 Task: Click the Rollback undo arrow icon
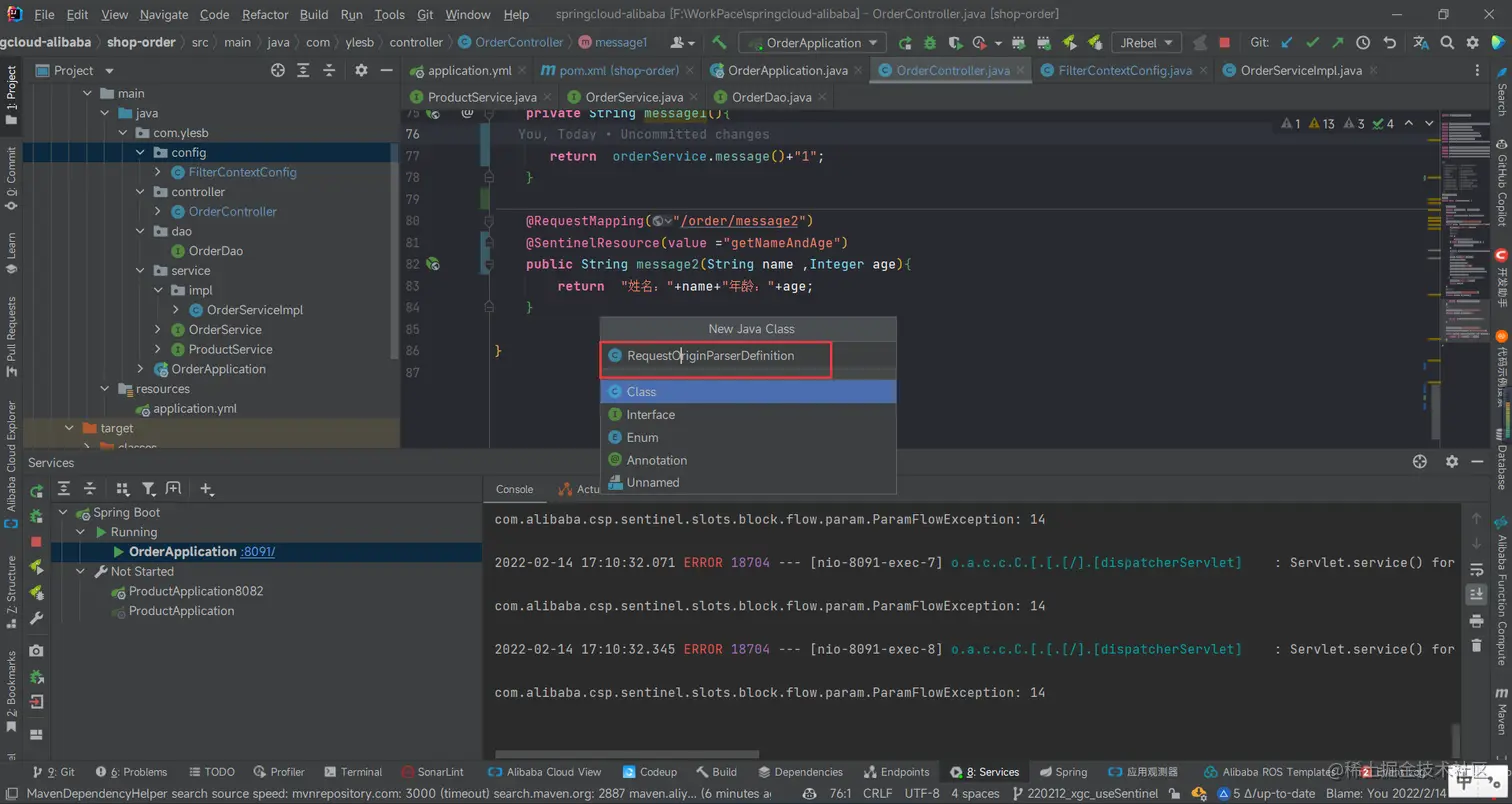point(1389,43)
